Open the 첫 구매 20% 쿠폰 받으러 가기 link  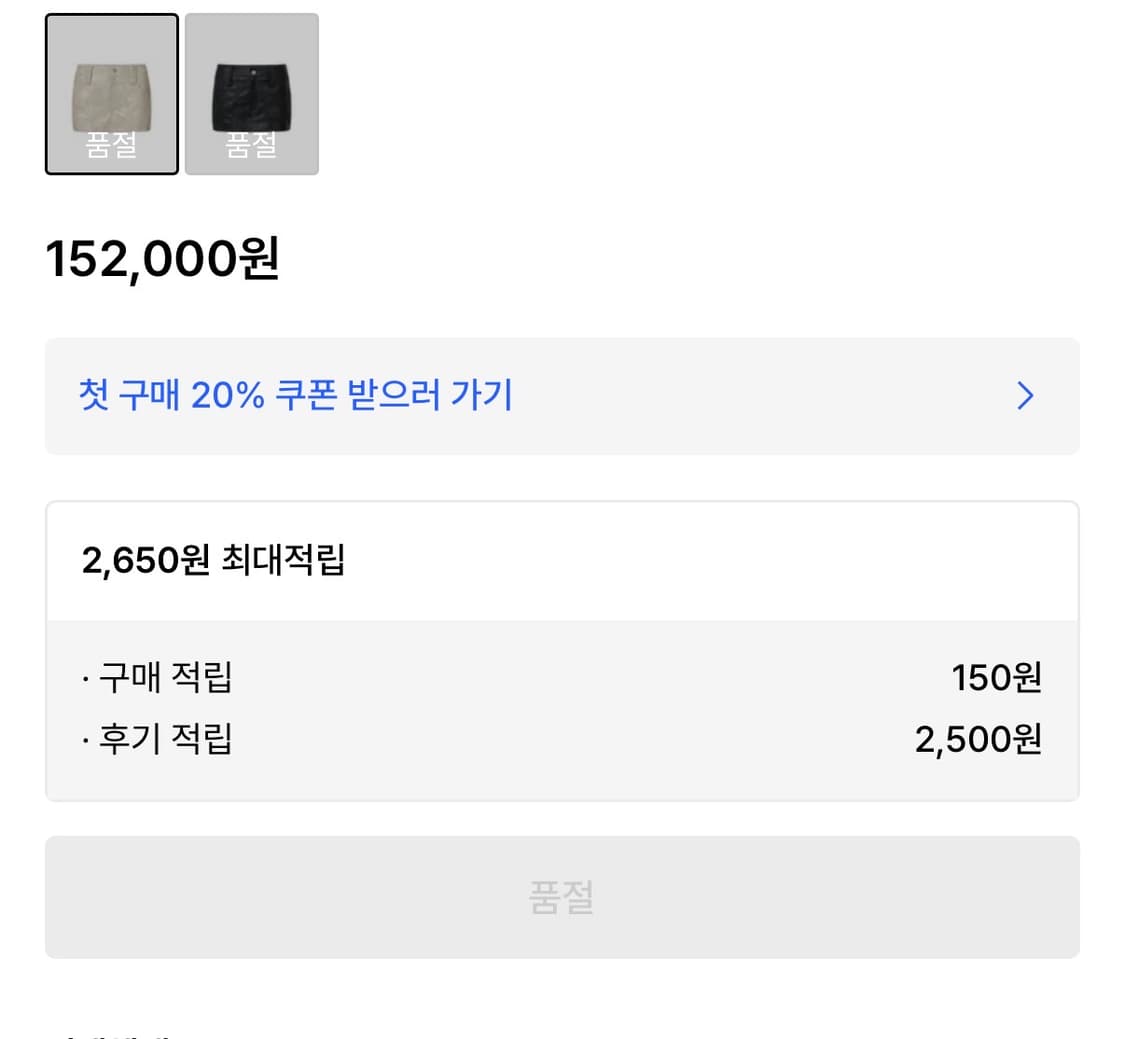[296, 396]
